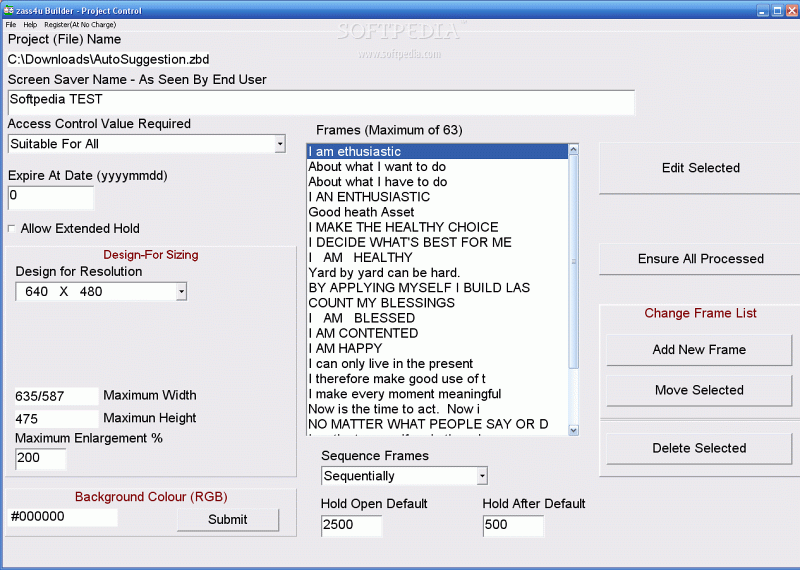Select frame 'Good heath Asset'
The height and width of the screenshot is (570, 800).
[437, 212]
